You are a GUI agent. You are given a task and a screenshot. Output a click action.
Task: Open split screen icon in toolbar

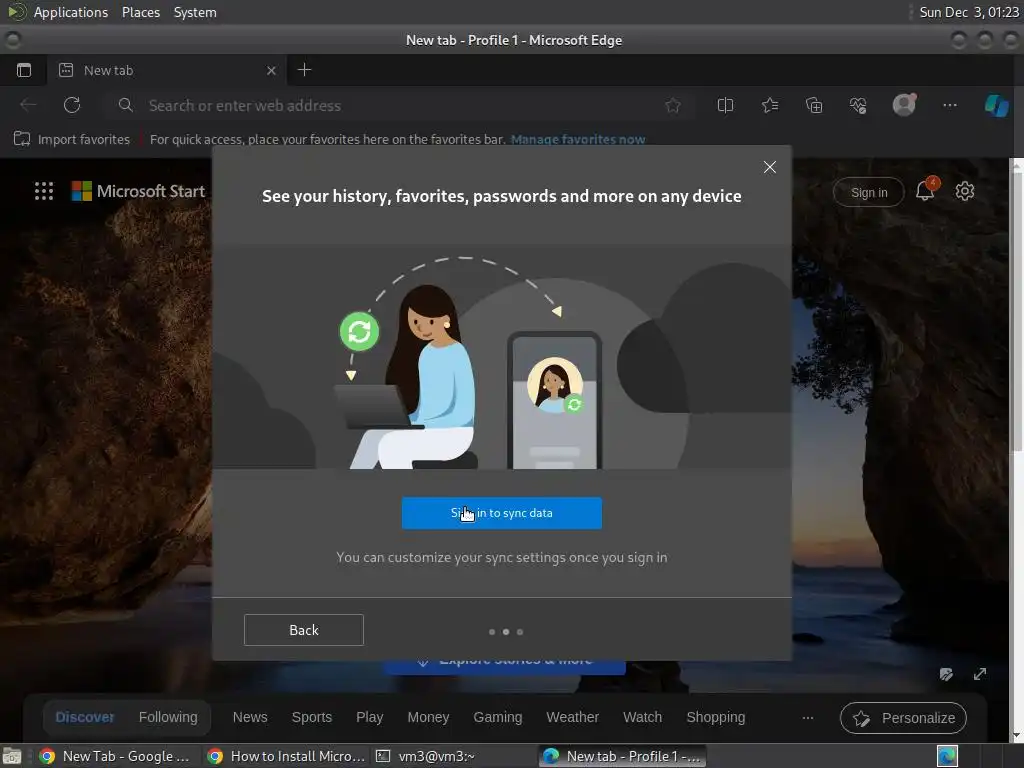pyautogui.click(x=726, y=105)
